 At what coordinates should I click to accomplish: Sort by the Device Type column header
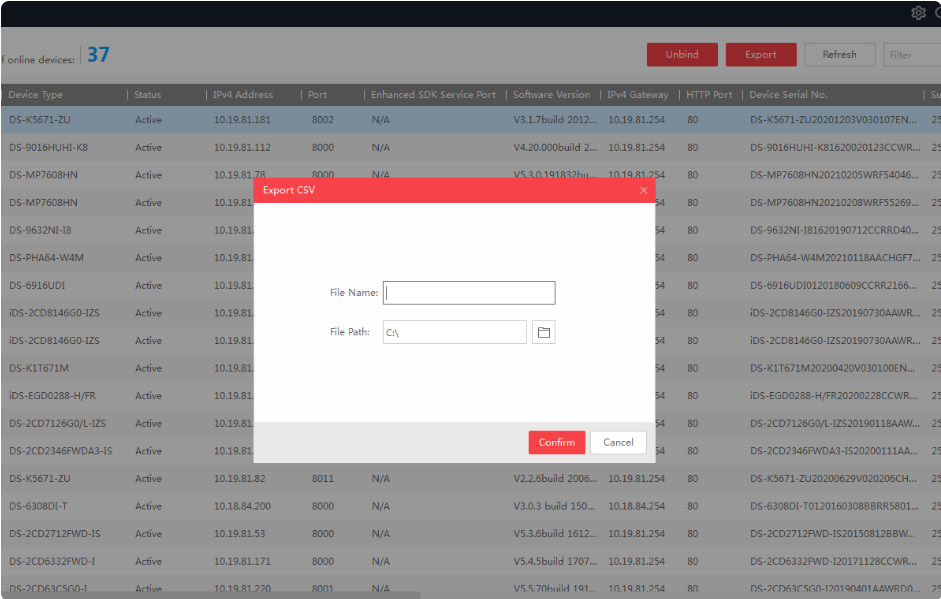(37, 95)
